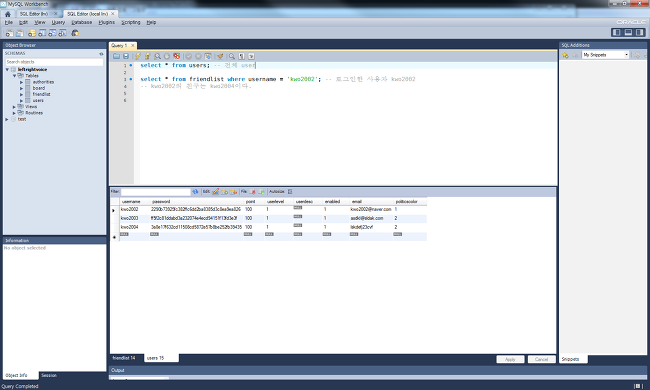Click the refresh icon next to the Filter field
The image size is (650, 390).
(x=195, y=192)
